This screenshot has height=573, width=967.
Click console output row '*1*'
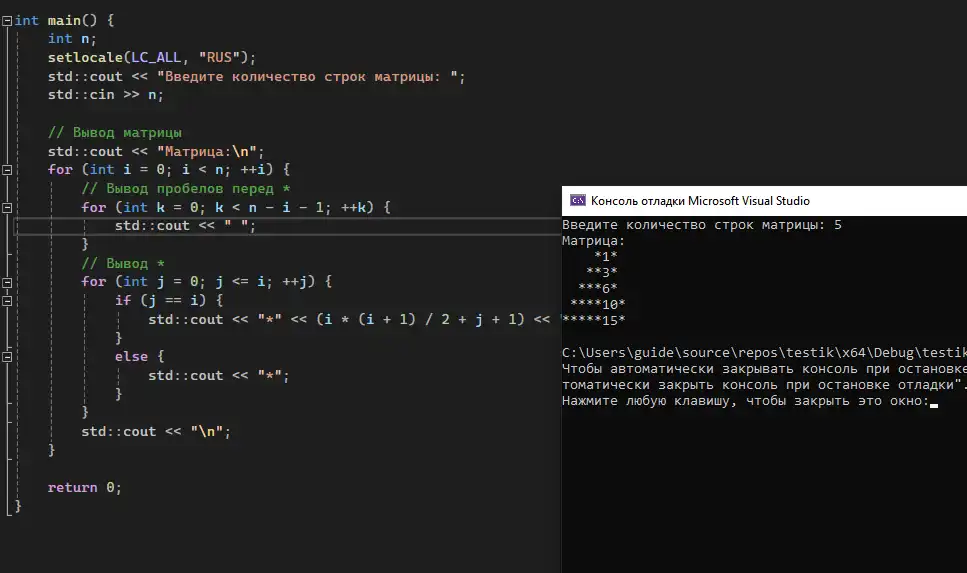click(606, 257)
